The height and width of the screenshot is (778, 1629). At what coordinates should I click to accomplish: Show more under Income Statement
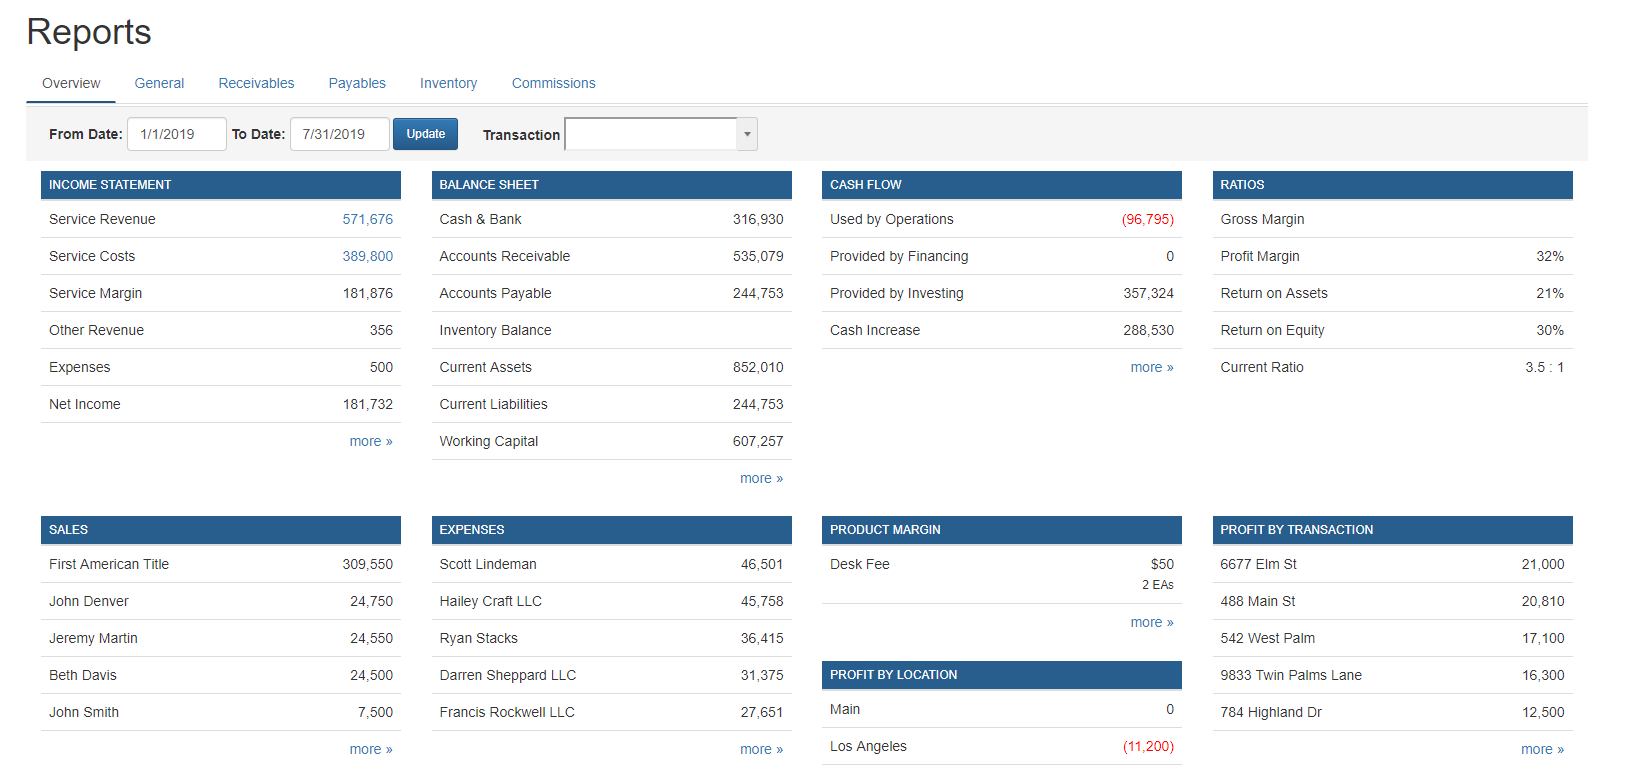(370, 441)
